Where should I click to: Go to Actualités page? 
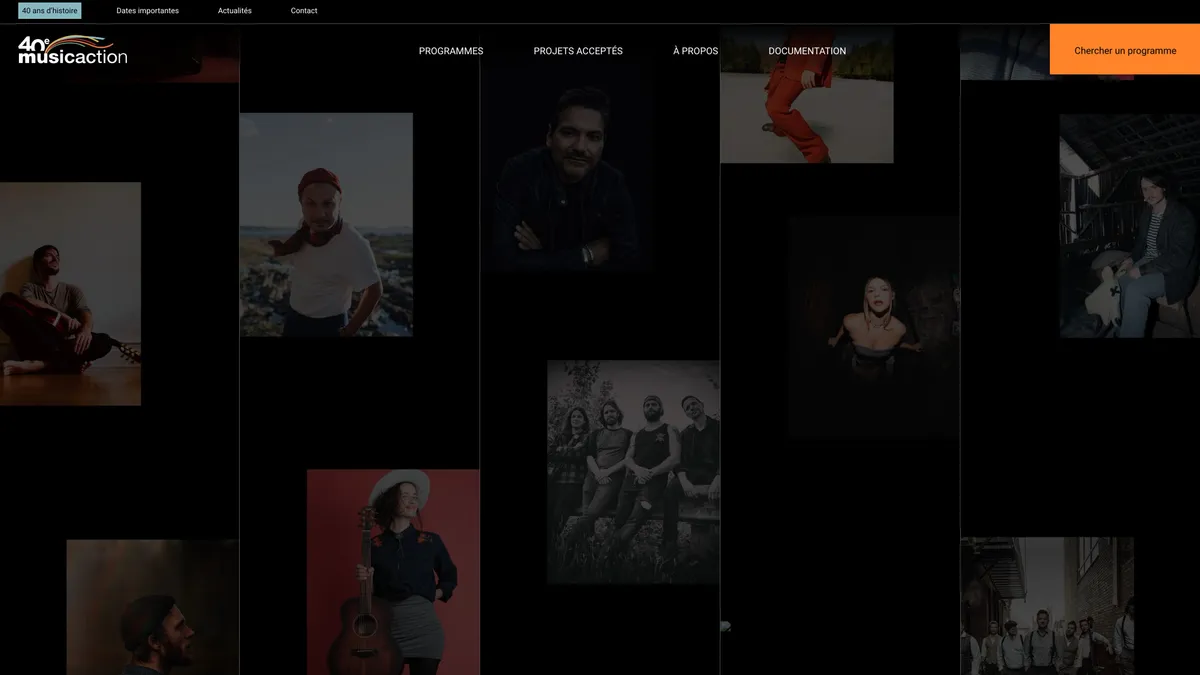click(x=235, y=11)
